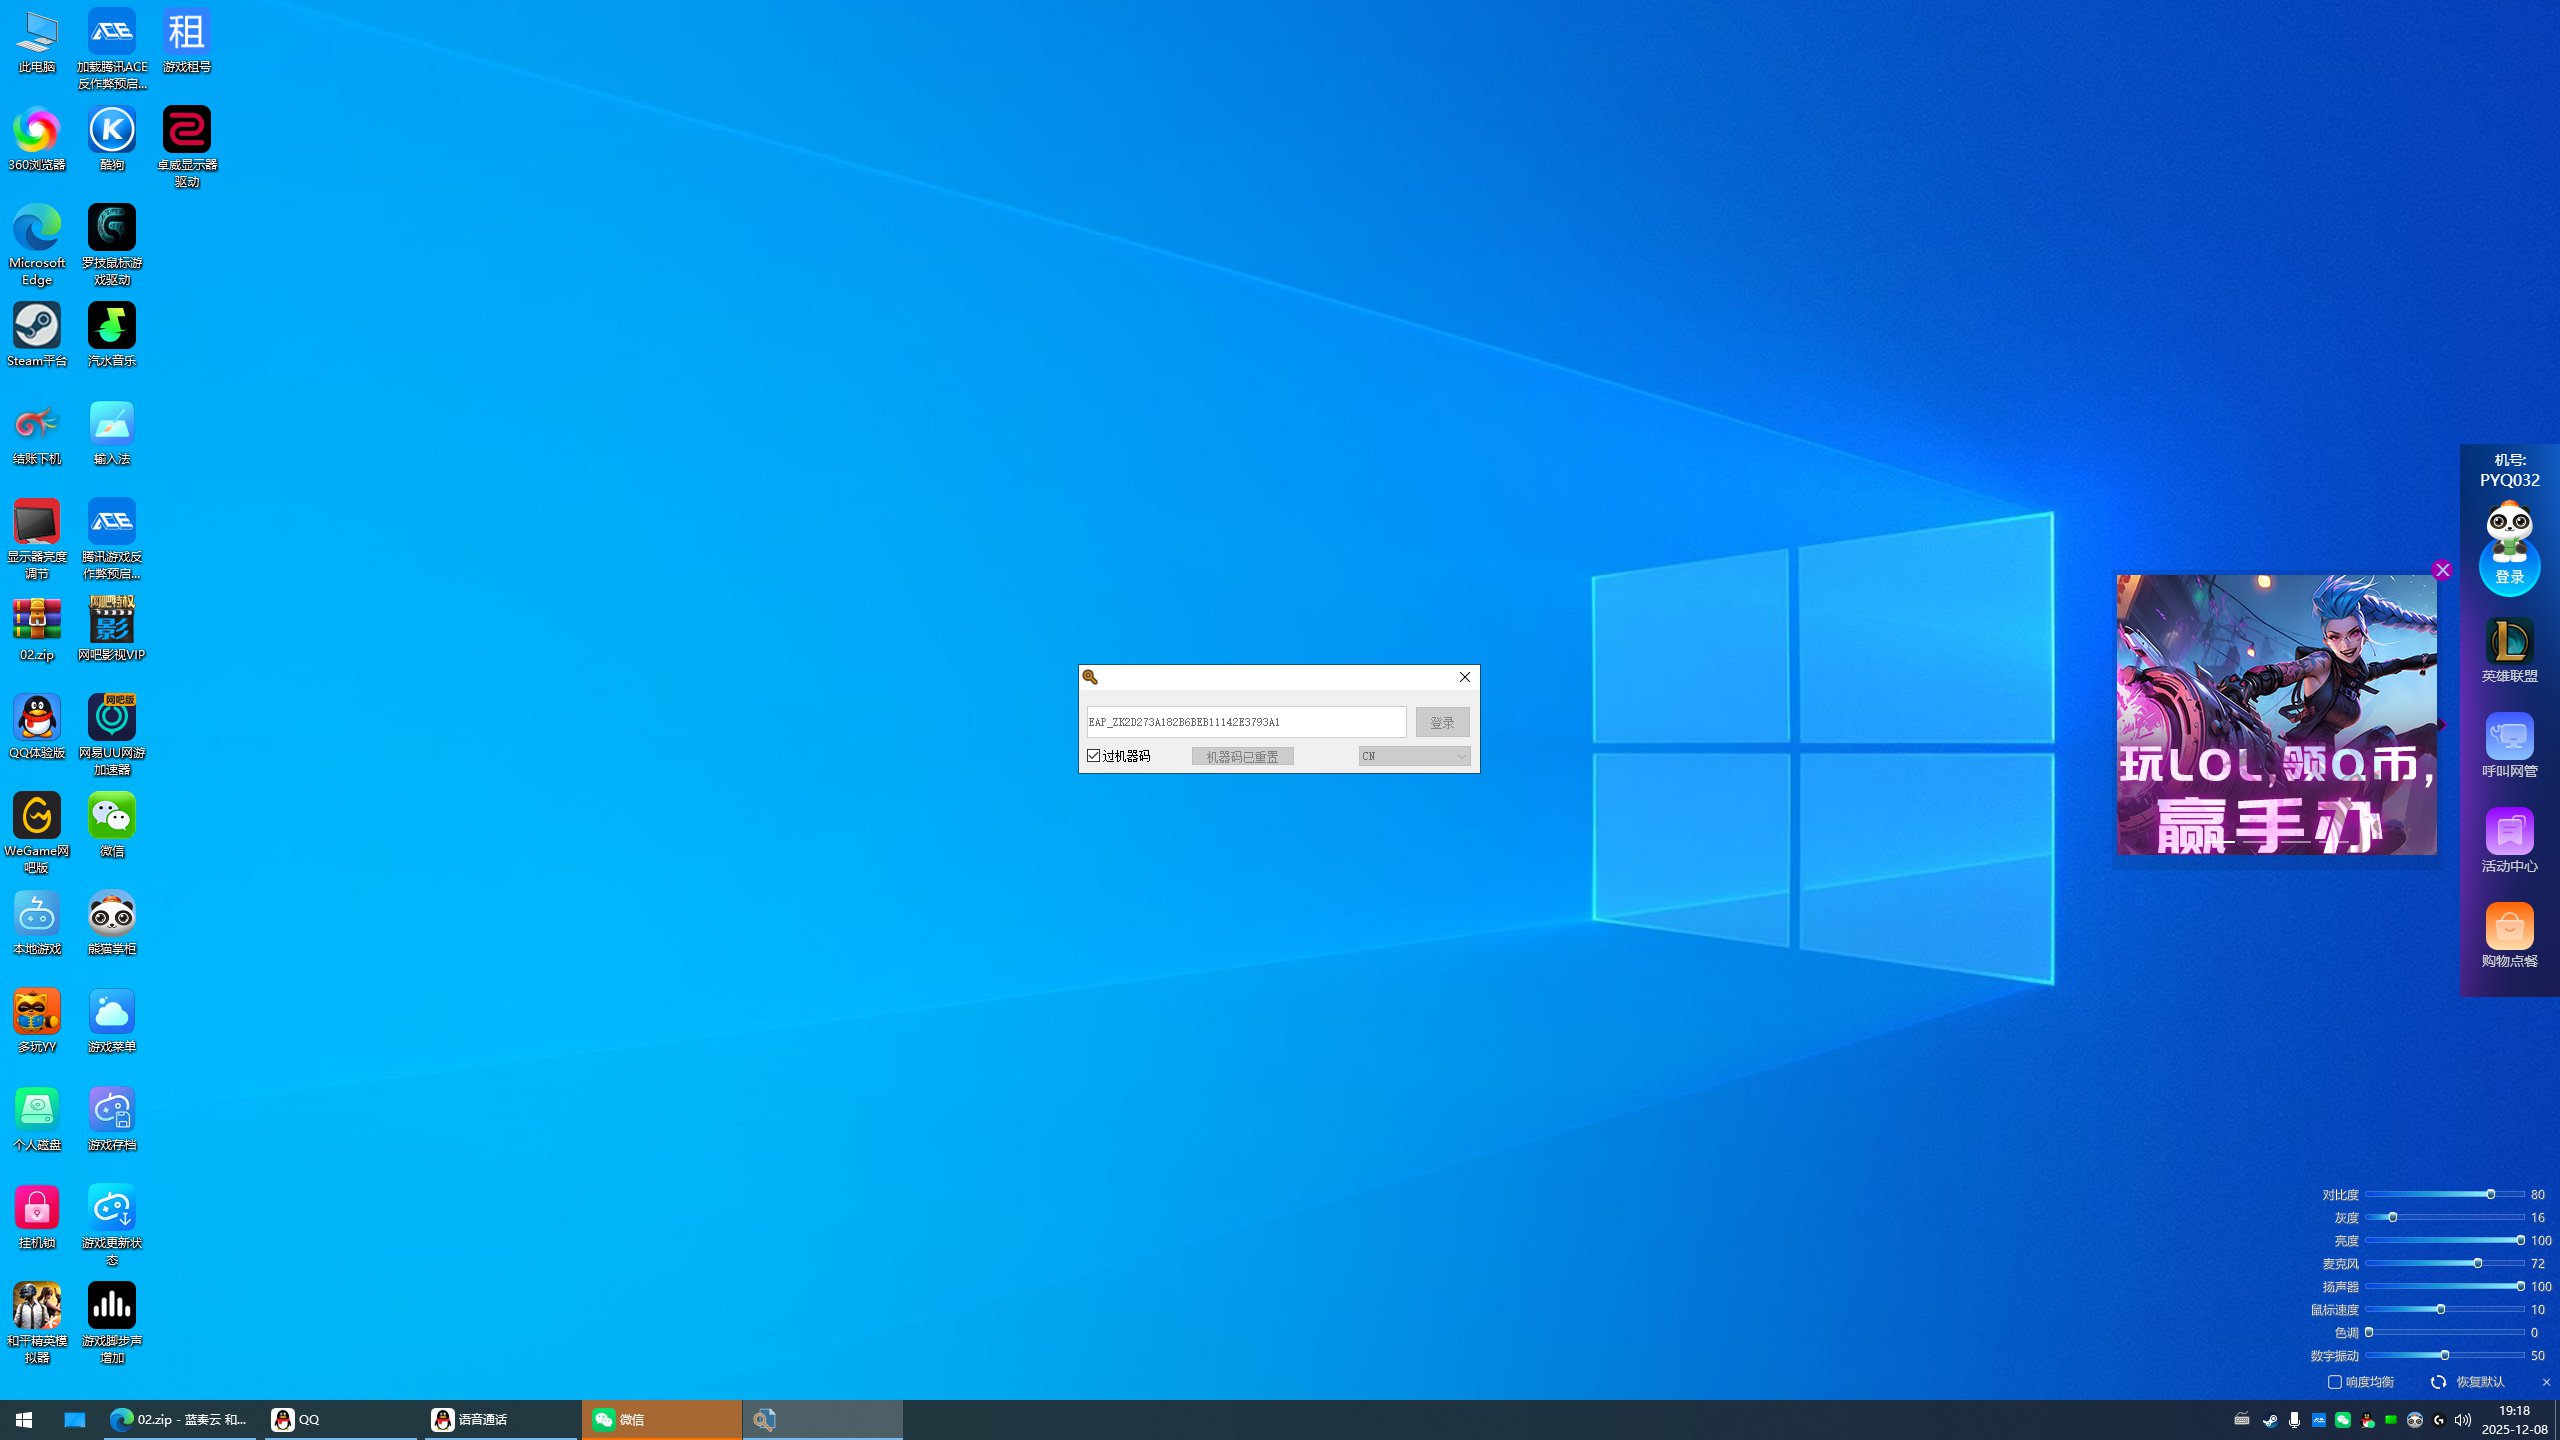Adjust the 对比度 slider
The image size is (2560, 1440).
pyautogui.click(x=2490, y=1194)
